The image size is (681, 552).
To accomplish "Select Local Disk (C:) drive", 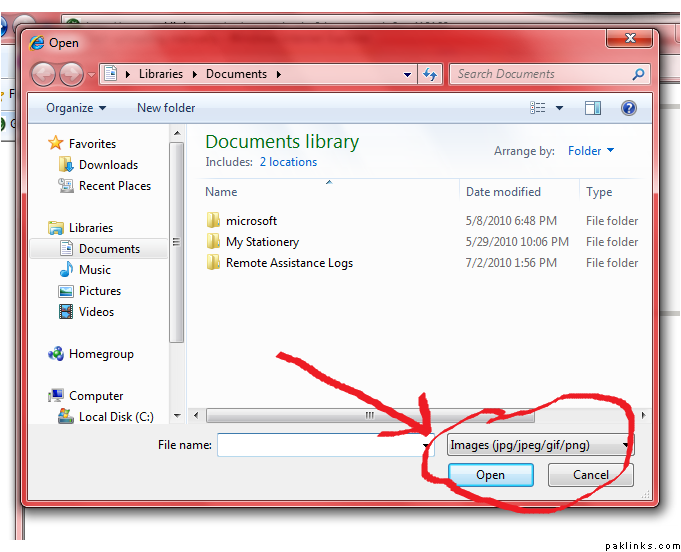I will 115,417.
